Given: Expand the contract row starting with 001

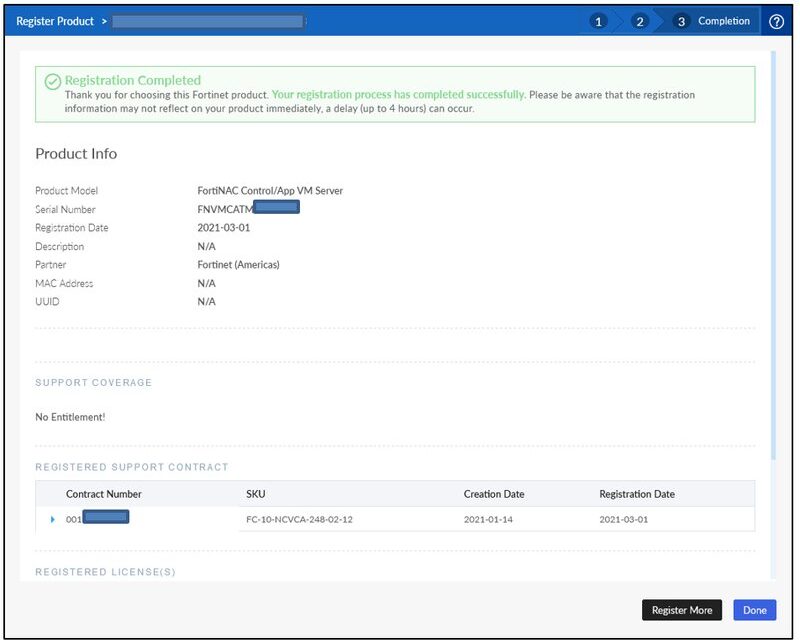Looking at the screenshot, I should click(53, 520).
